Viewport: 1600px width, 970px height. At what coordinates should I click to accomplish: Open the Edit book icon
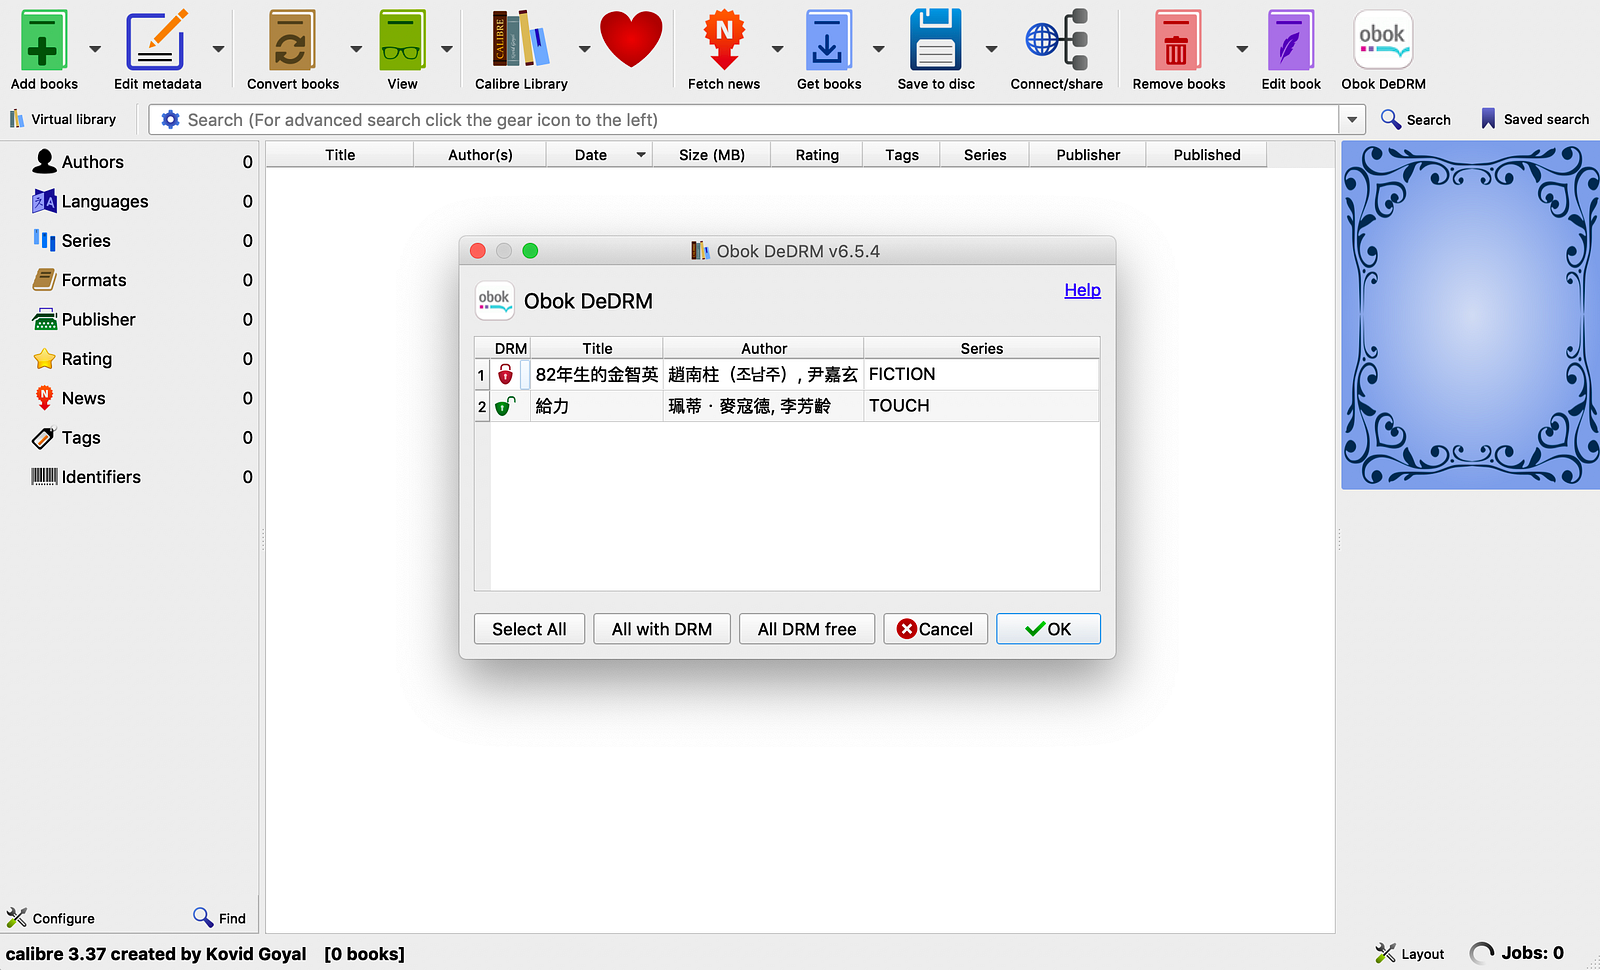click(1291, 41)
